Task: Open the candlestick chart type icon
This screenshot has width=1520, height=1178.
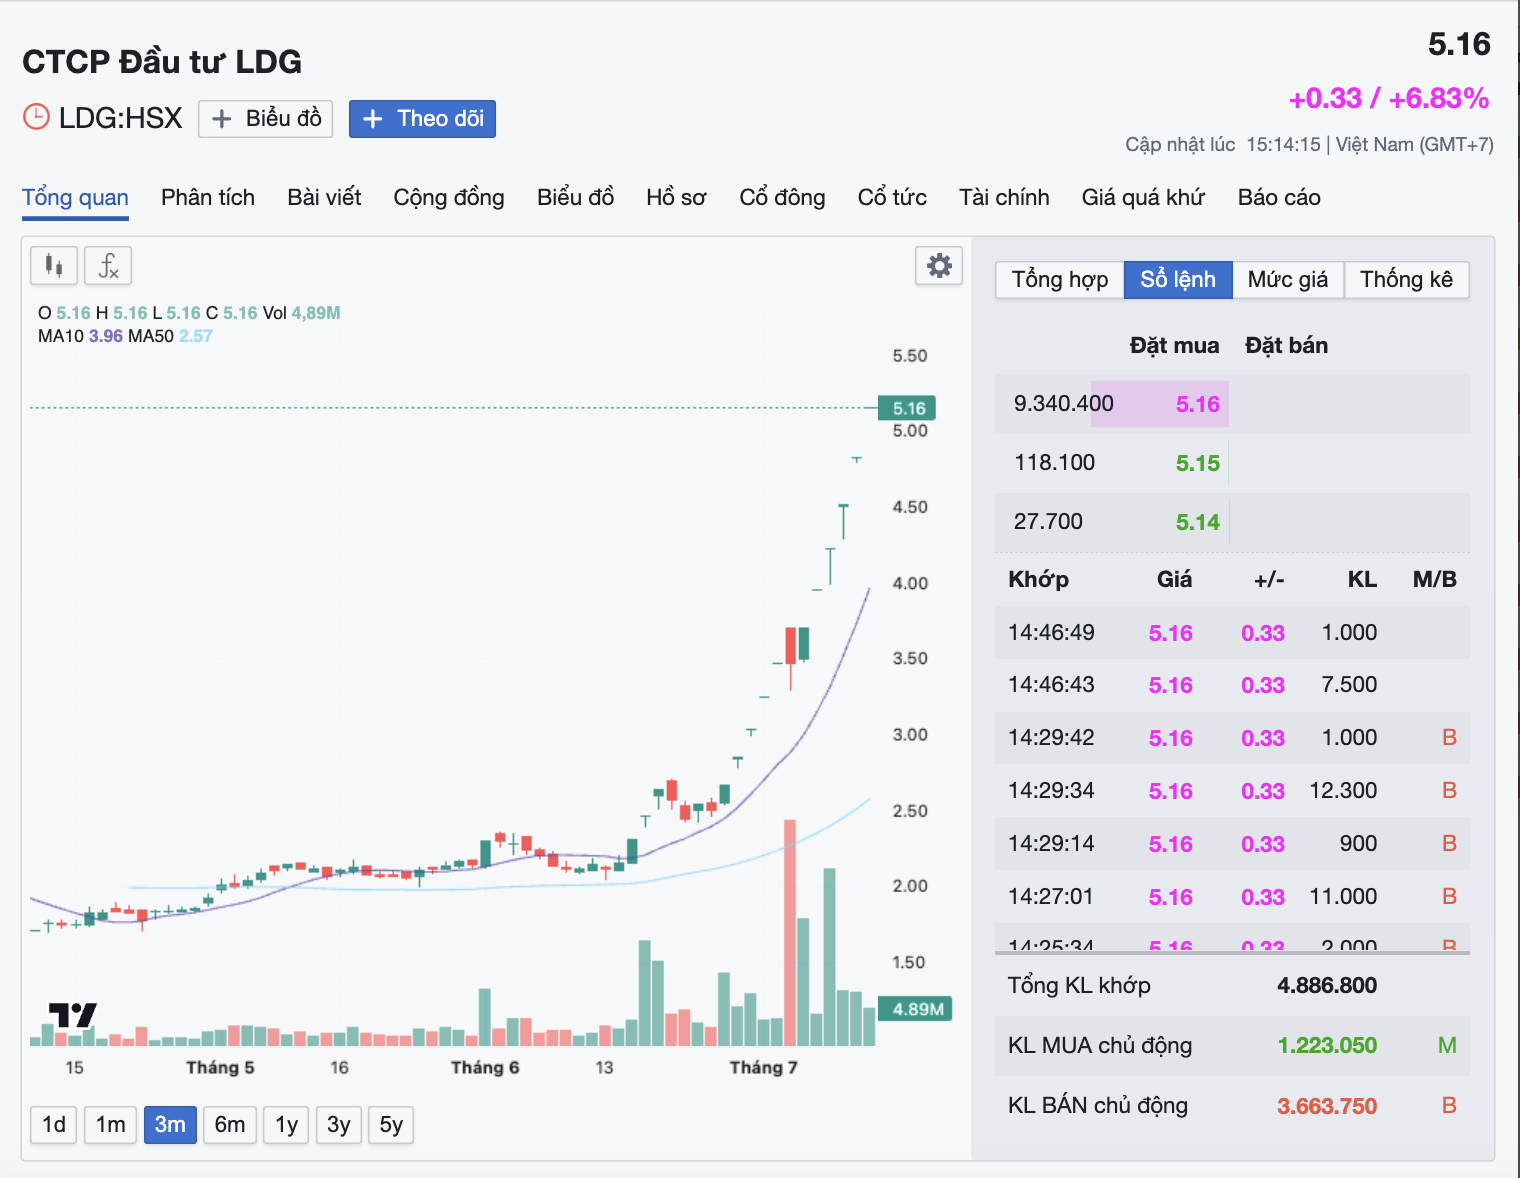Action: click(54, 266)
